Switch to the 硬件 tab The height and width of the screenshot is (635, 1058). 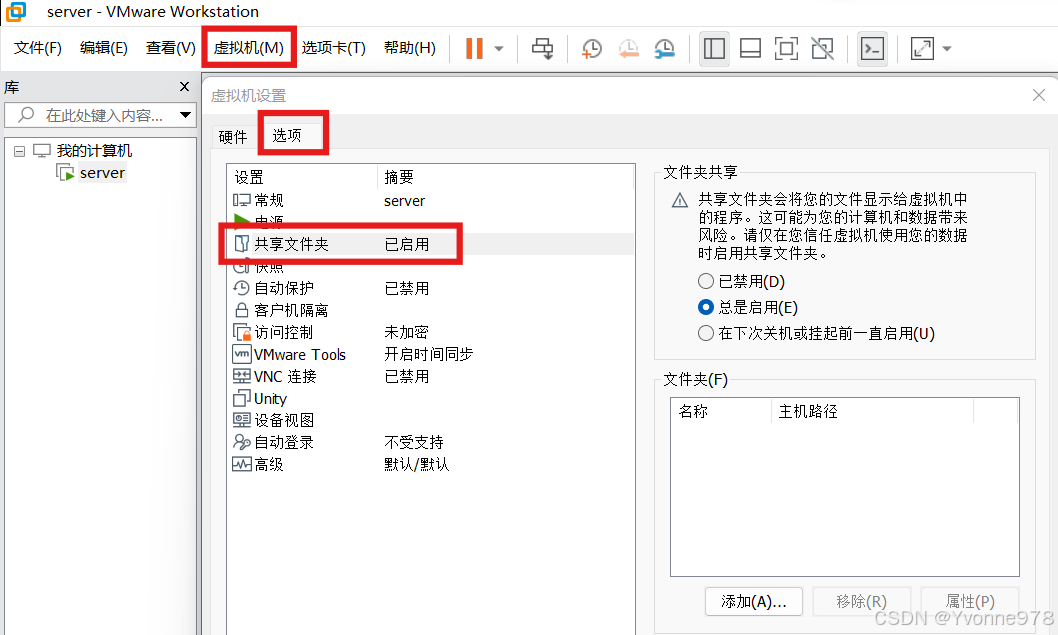[233, 137]
